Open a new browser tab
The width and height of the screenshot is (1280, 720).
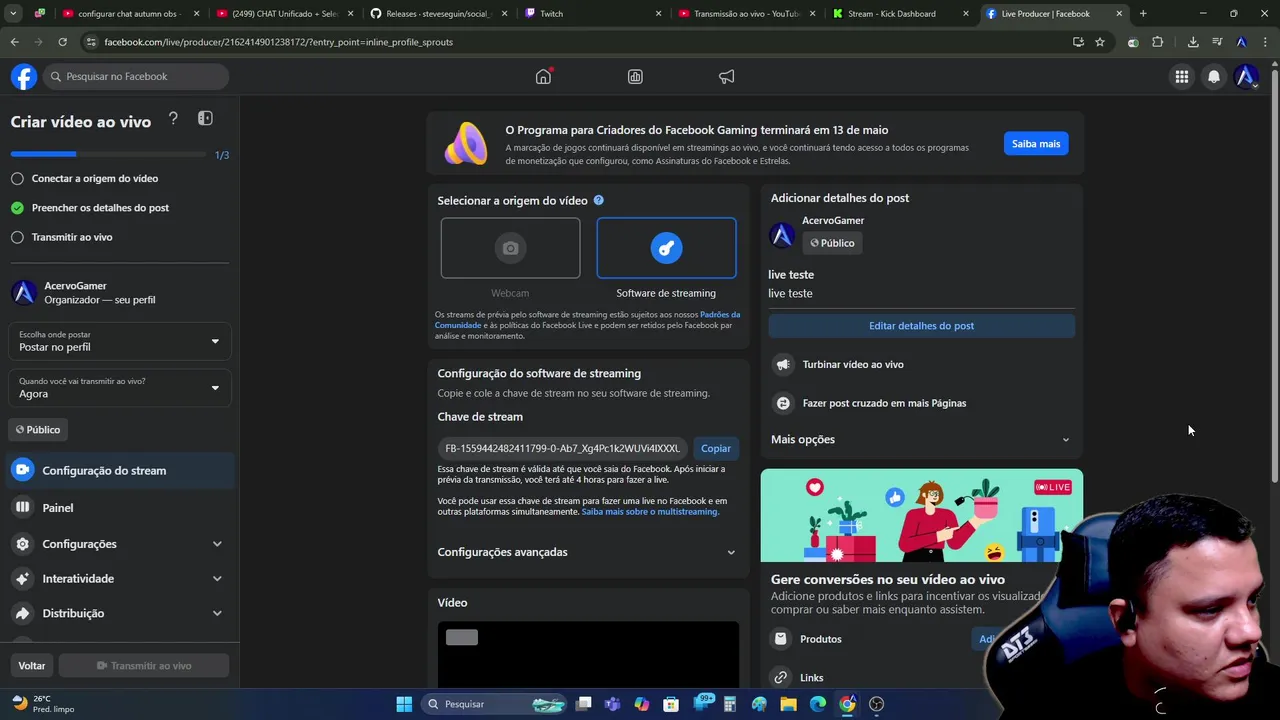click(x=1143, y=14)
